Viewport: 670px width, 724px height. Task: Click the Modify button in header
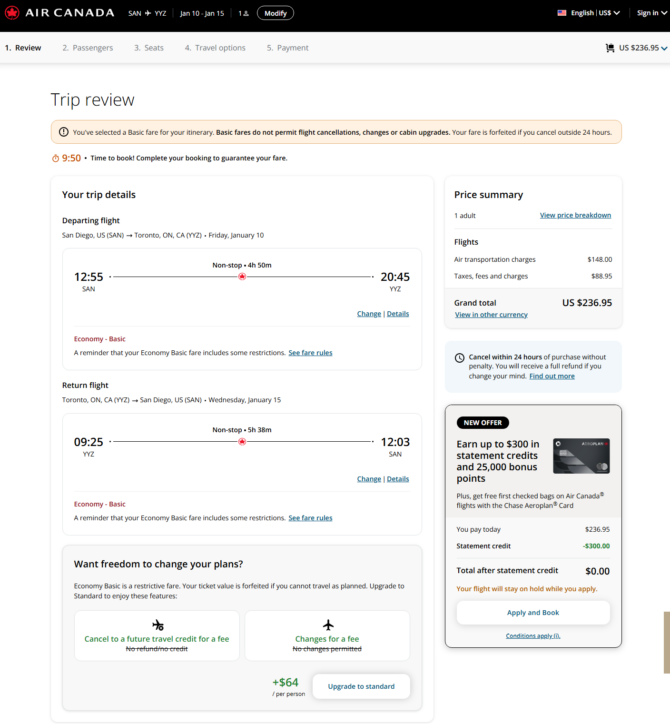tap(275, 13)
